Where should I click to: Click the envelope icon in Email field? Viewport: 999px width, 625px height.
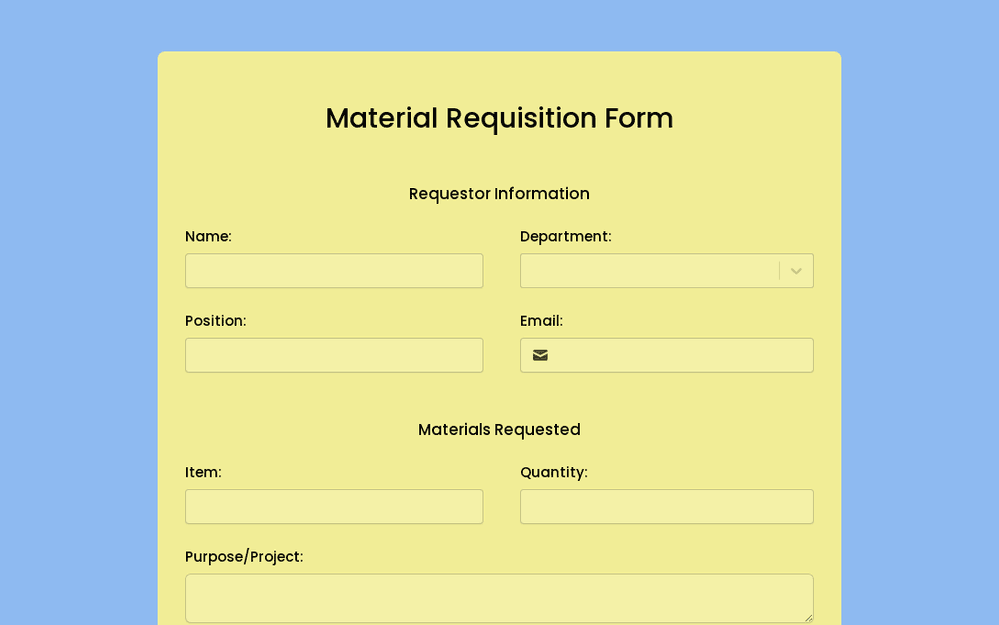540,355
